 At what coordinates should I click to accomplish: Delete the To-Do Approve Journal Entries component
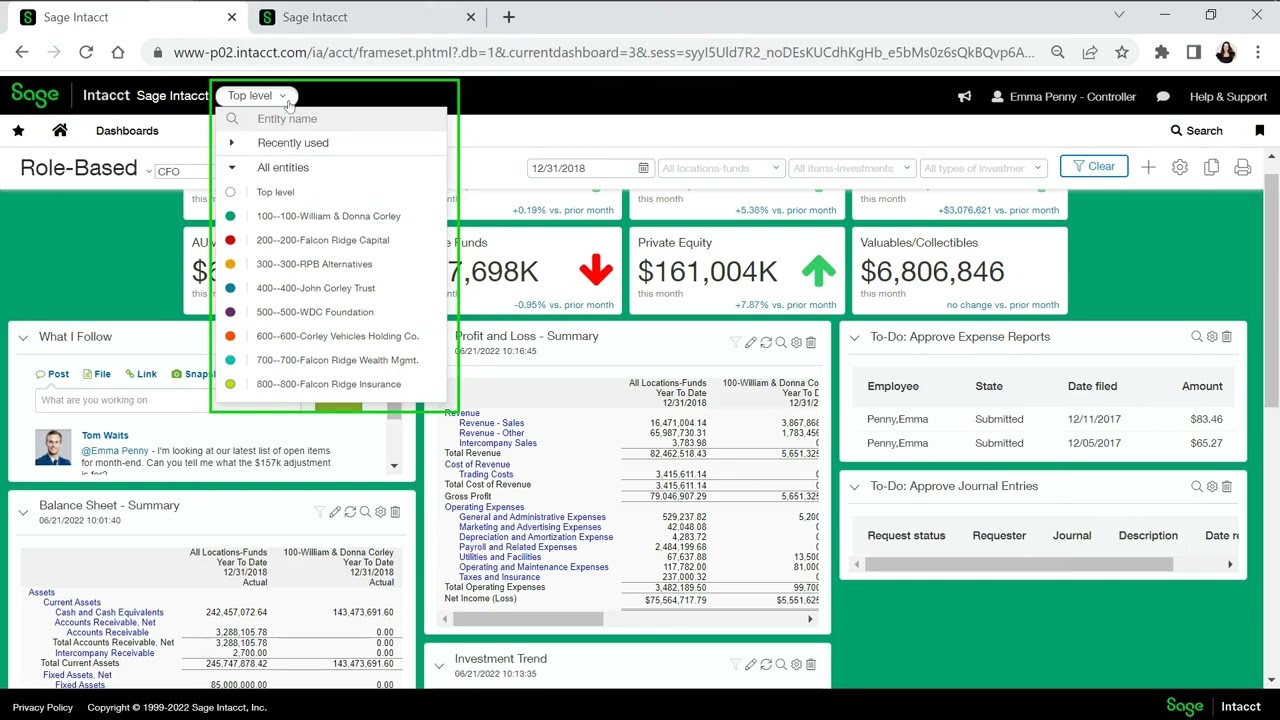coord(1227,486)
